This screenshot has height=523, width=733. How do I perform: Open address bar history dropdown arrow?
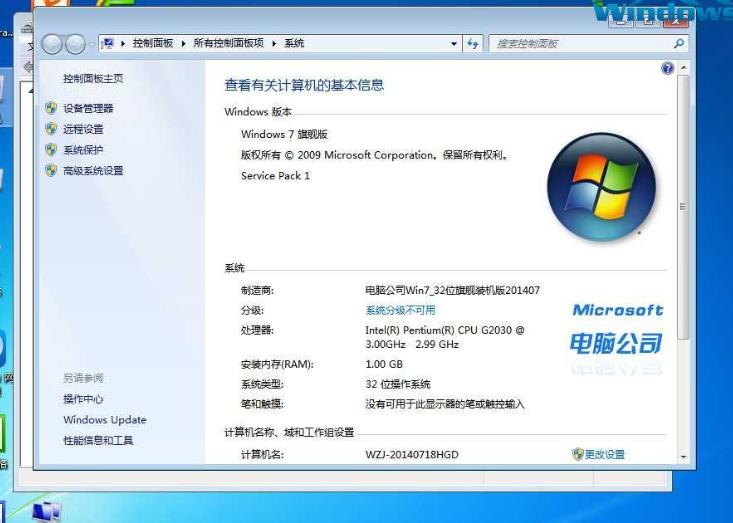453,44
